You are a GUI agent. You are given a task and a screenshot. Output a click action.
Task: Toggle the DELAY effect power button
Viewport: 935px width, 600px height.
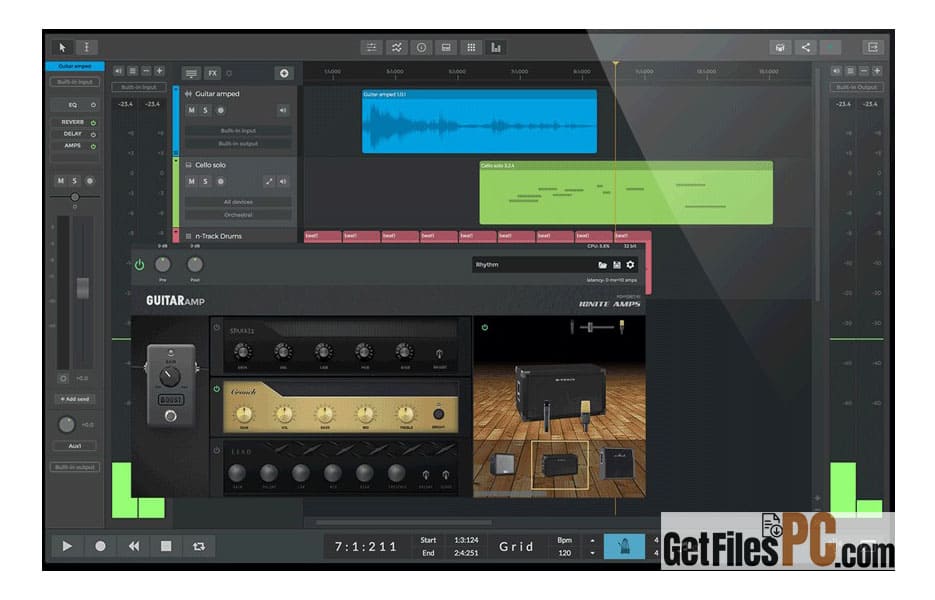(x=93, y=134)
